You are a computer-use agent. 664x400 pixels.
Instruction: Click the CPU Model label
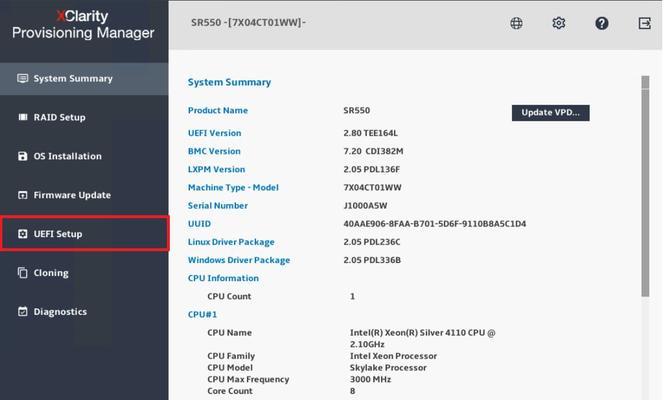point(230,368)
